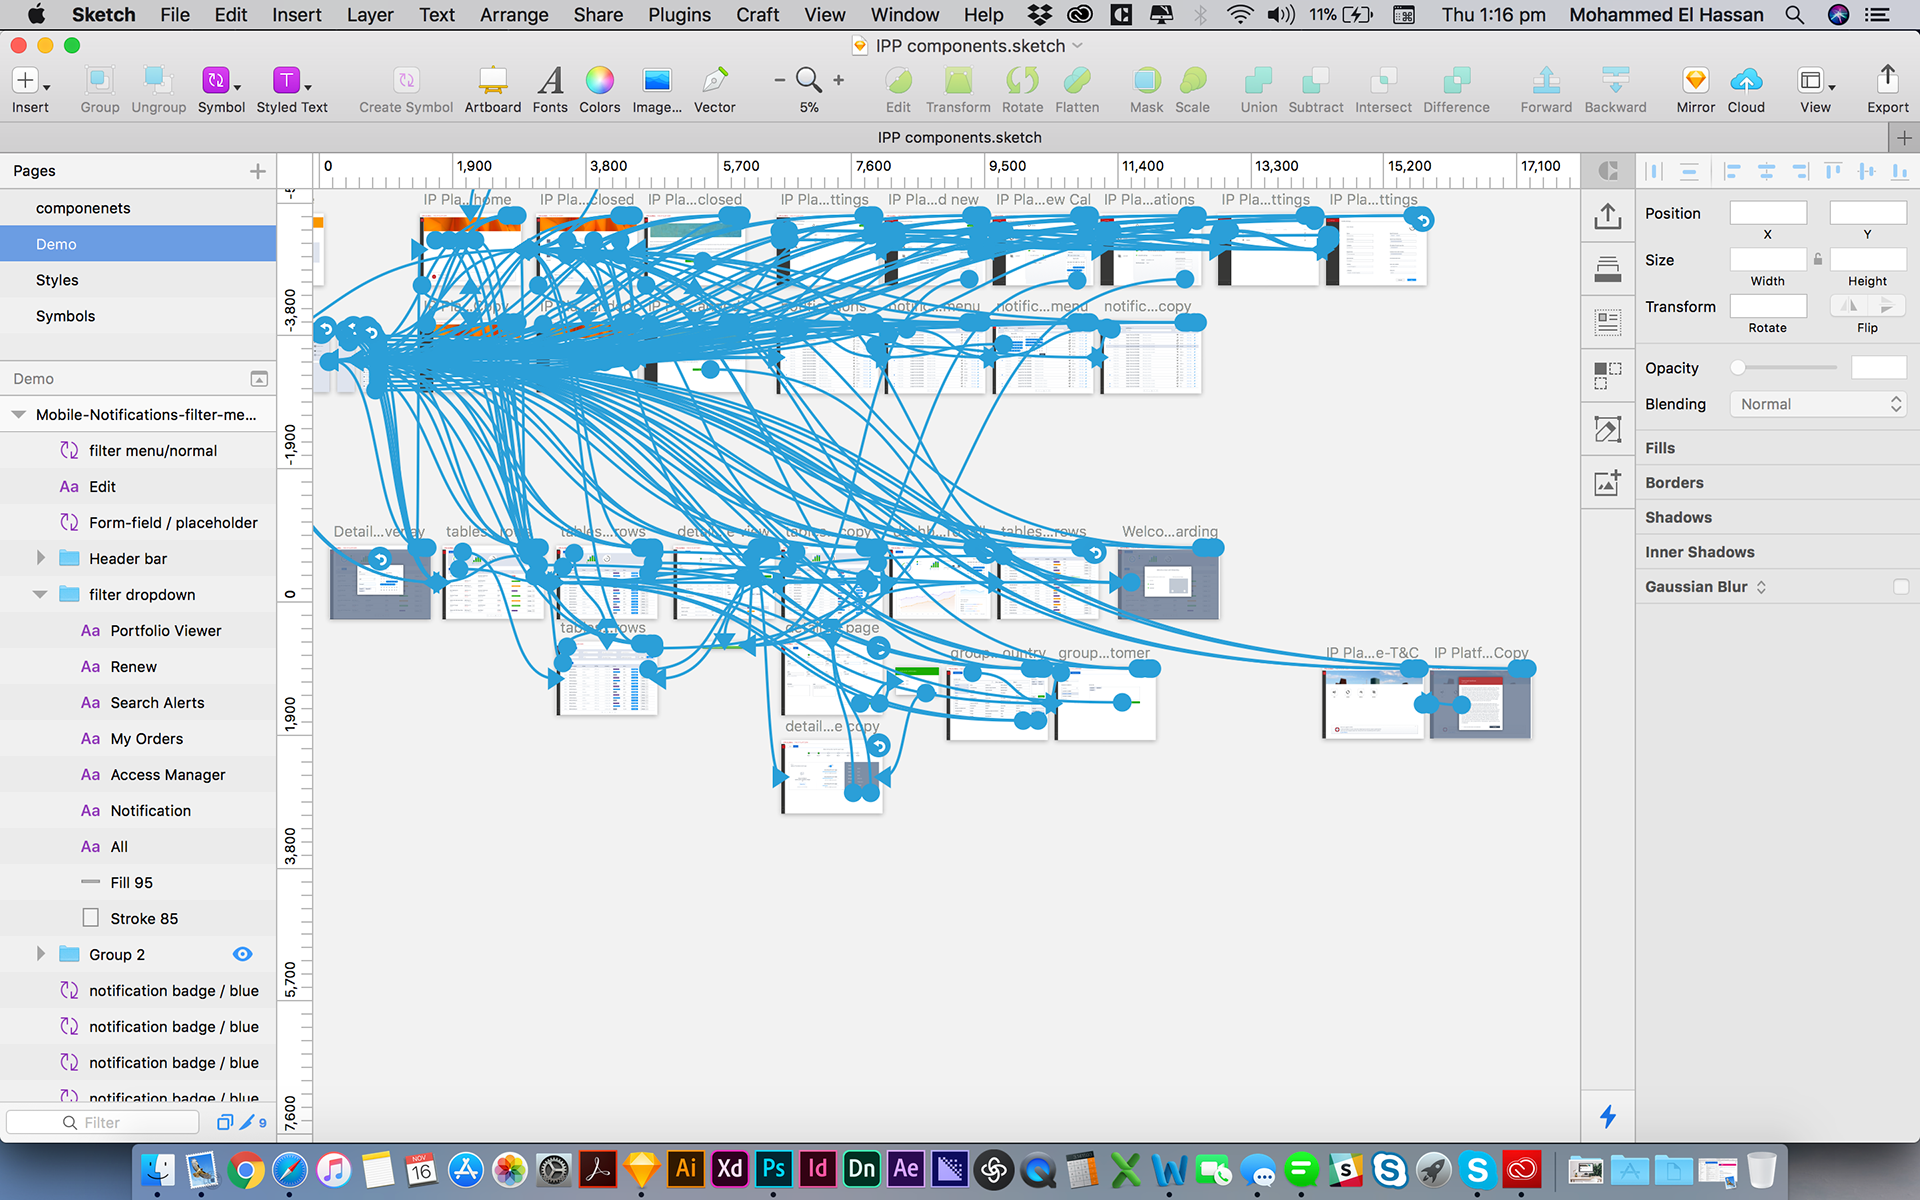Select the Vector pen tool
The height and width of the screenshot is (1200, 1920).
[714, 82]
